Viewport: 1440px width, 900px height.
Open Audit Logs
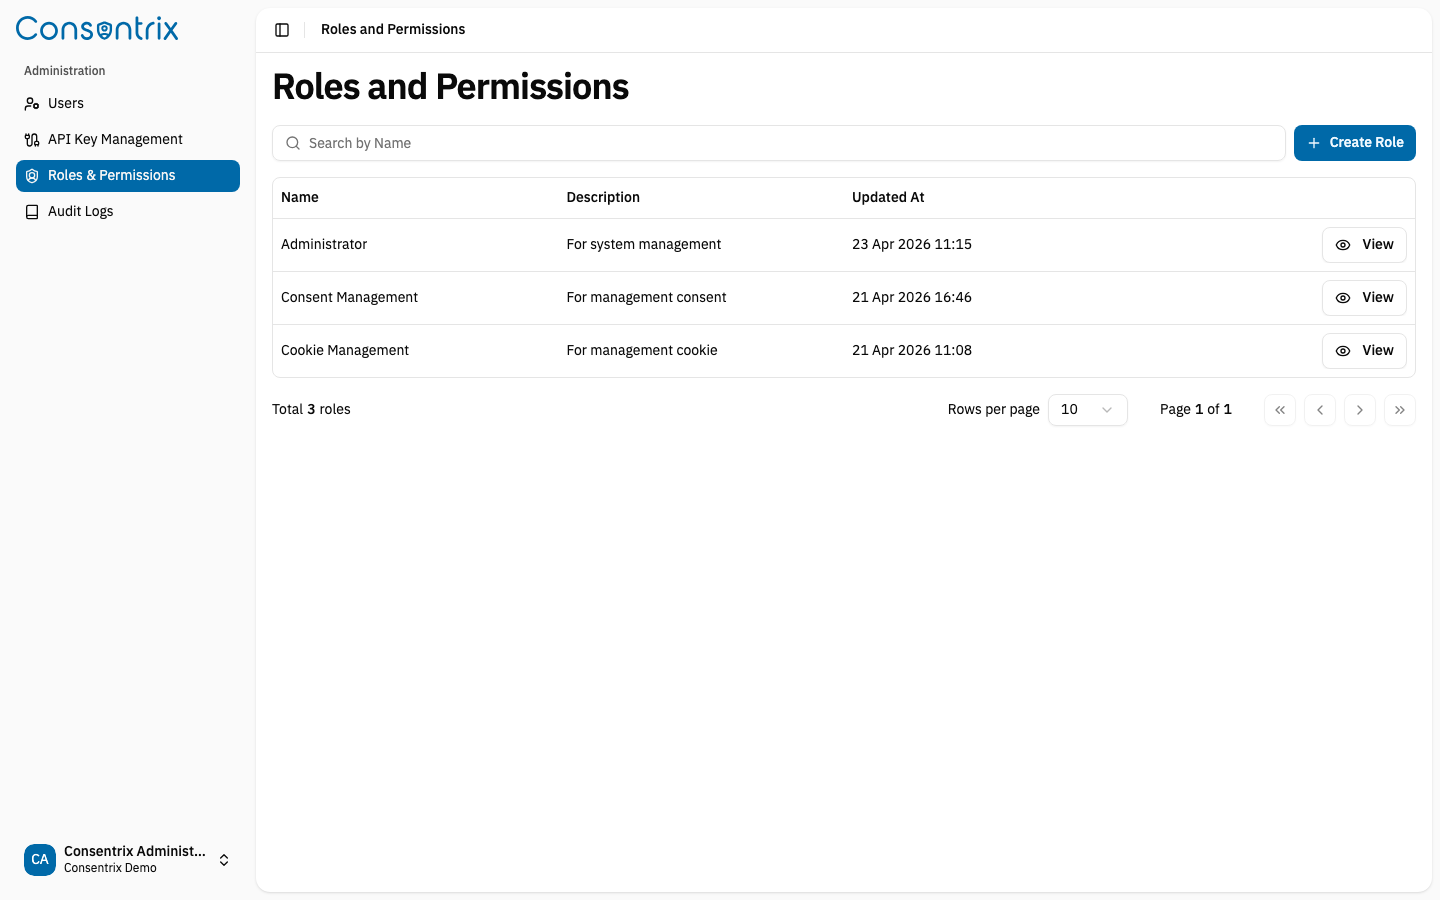[128, 212]
